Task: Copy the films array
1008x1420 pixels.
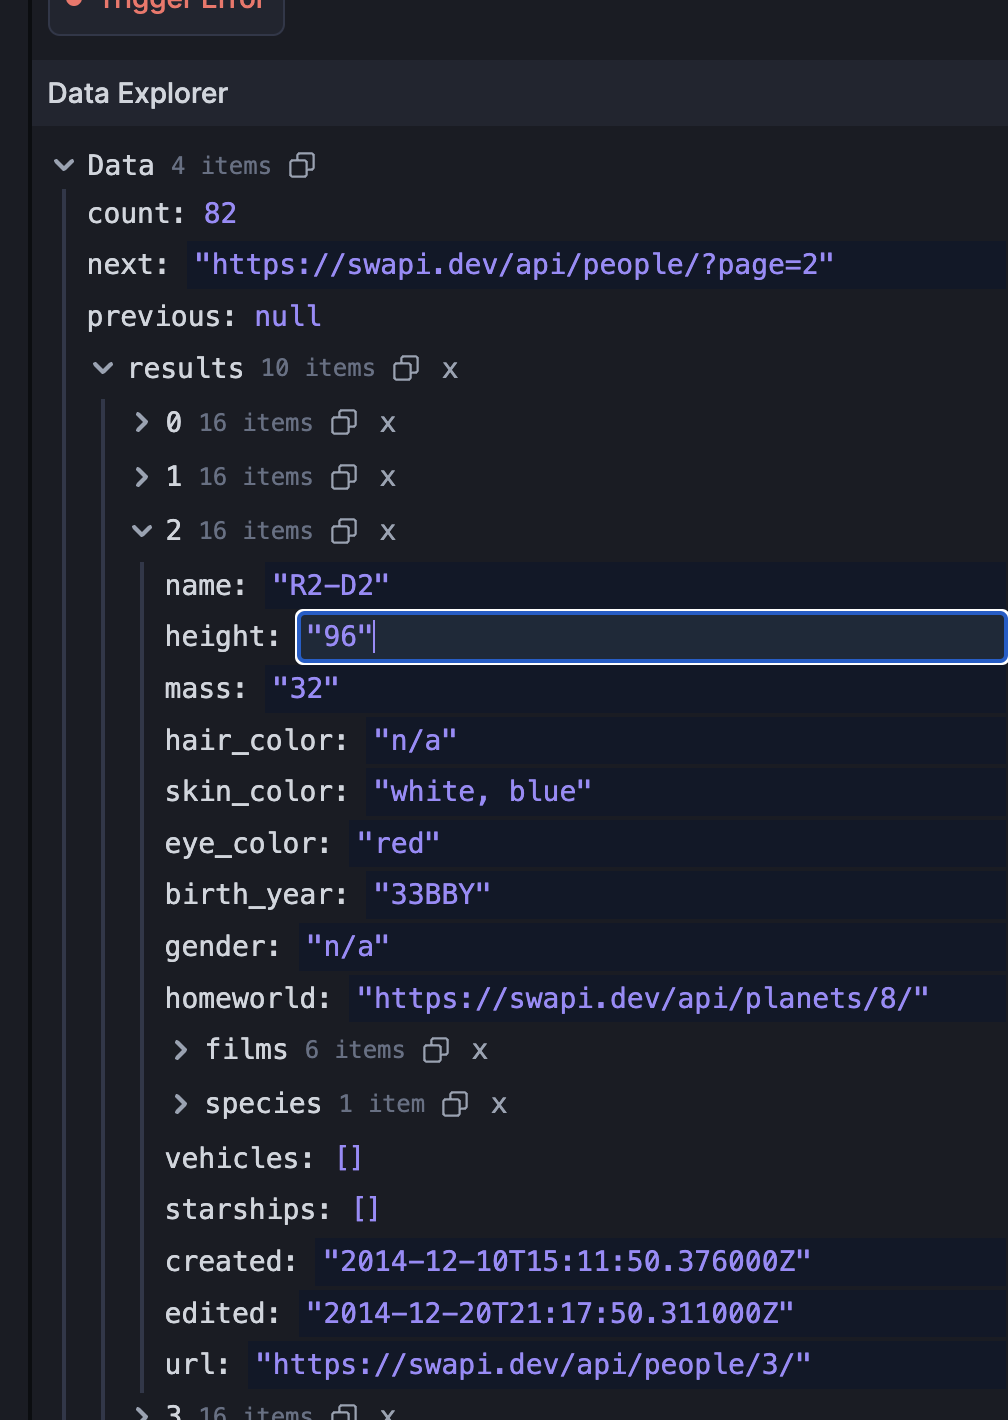Action: coord(436,1050)
